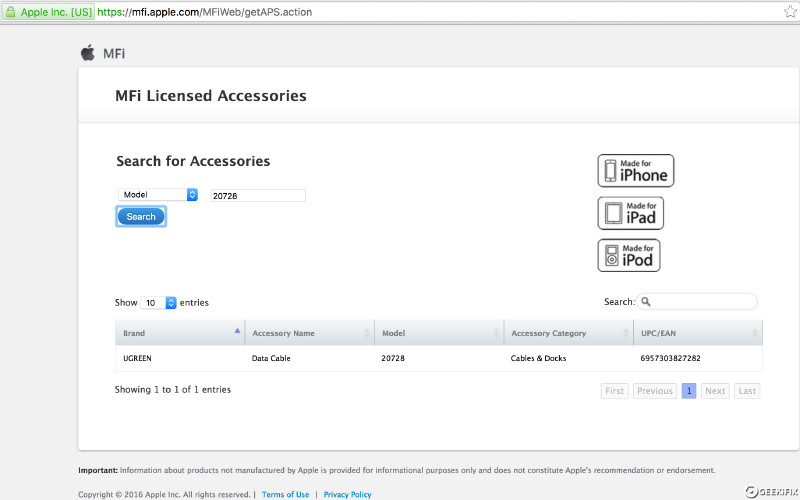
Task: Click the magnifier icon in table search
Action: [646, 302]
